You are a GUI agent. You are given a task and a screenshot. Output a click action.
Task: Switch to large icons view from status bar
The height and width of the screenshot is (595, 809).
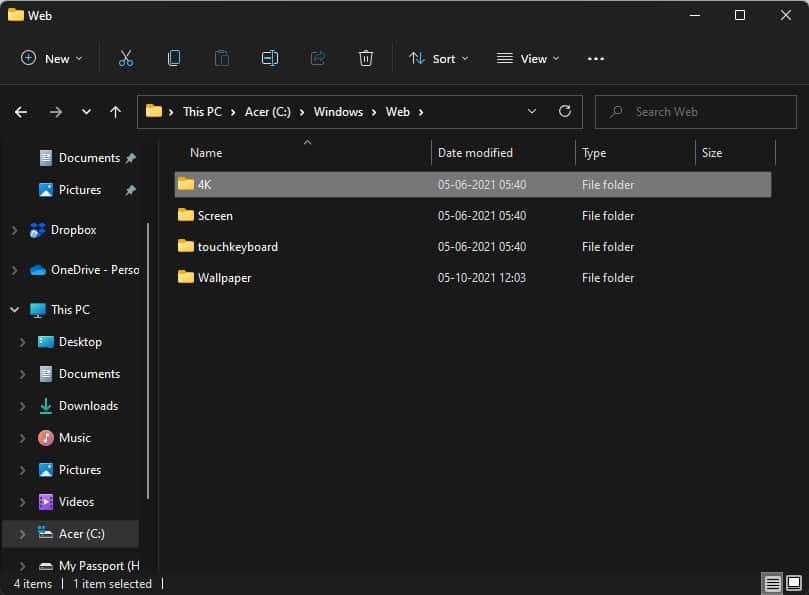(x=795, y=583)
